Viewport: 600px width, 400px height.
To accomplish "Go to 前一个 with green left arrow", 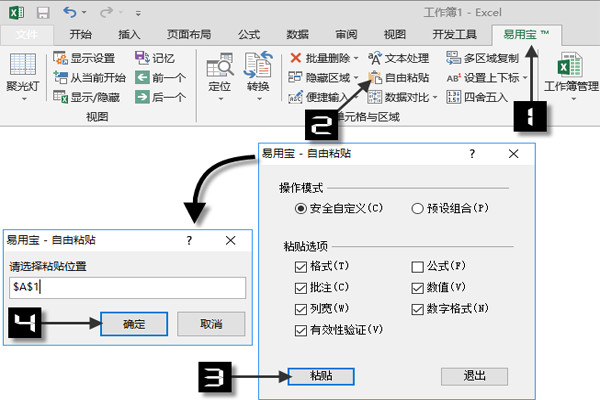I will tap(160, 78).
